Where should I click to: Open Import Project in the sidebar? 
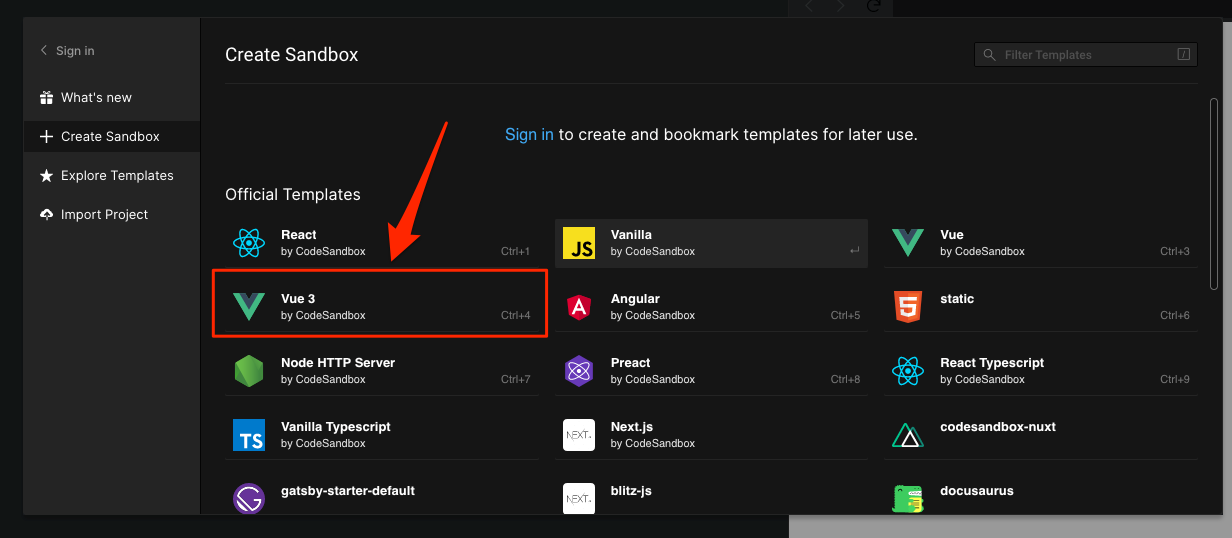(104, 215)
